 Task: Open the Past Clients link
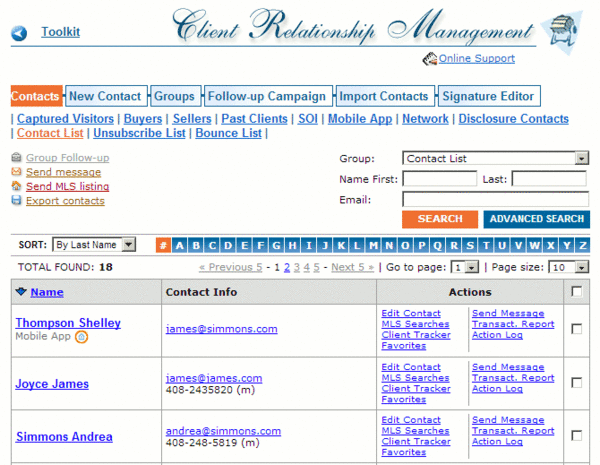(254, 119)
